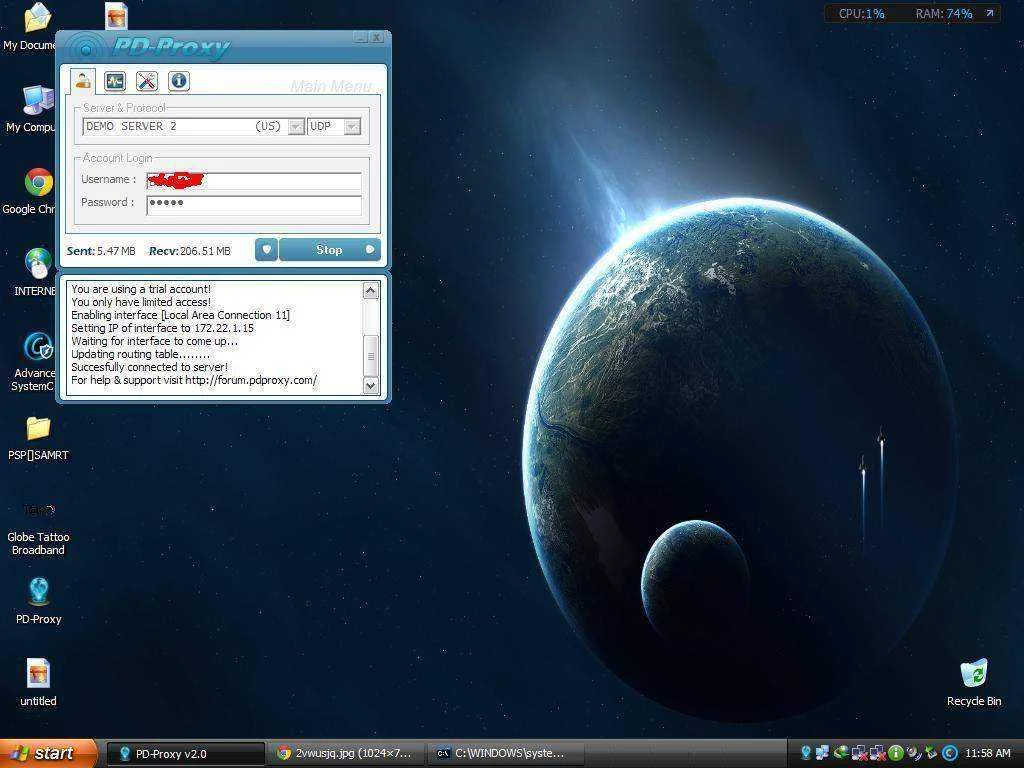The height and width of the screenshot is (768, 1024).
Task: Click the second disconnected network tray icon
Action: (878, 753)
